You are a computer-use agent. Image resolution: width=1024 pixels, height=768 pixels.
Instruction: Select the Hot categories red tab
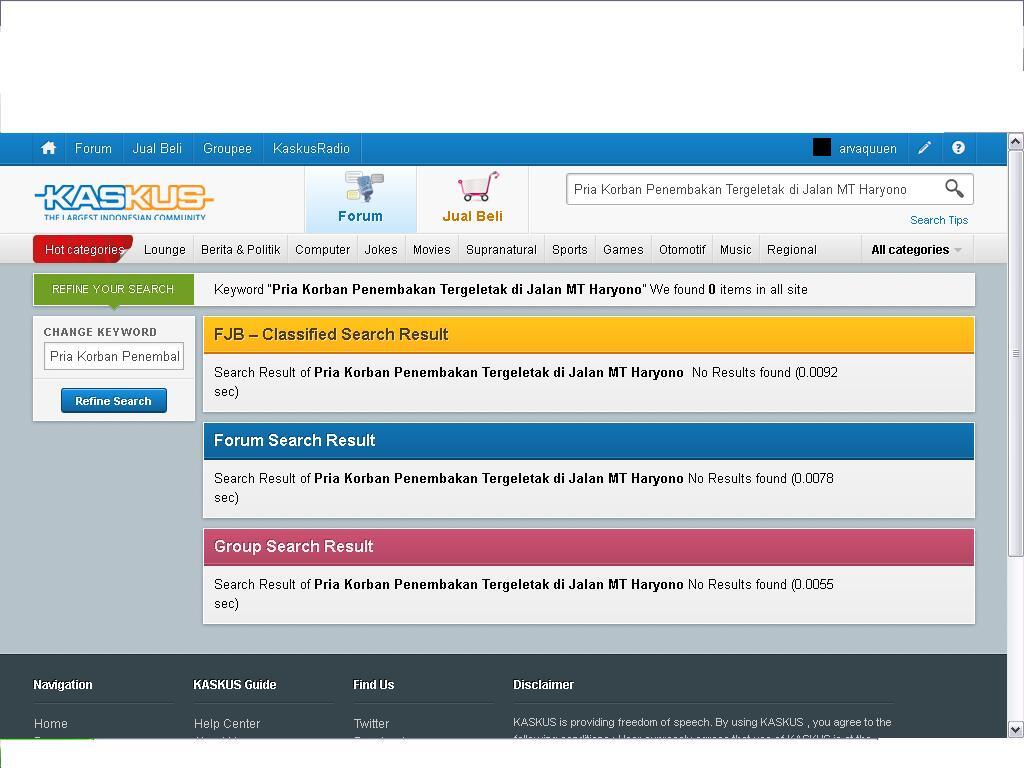tap(84, 249)
